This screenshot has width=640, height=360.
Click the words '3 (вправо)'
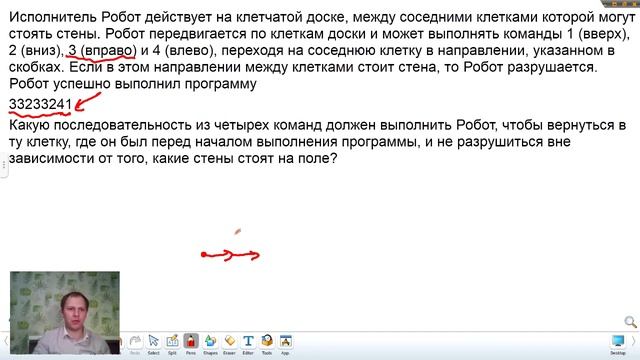point(102,51)
